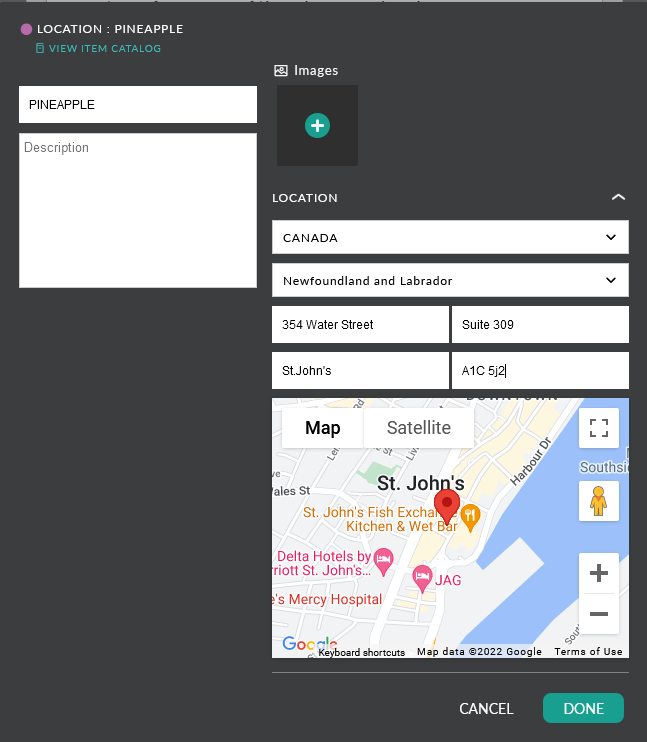Viewport: 647px width, 742px height.
Task: Click the item catalog document icon
Action: tap(40, 48)
